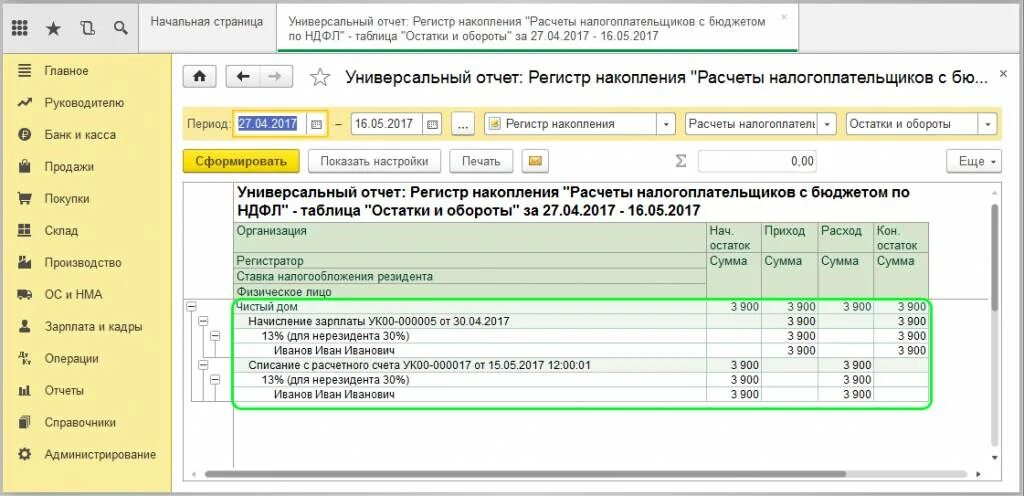Click the Операции sidebar icon

(25, 358)
